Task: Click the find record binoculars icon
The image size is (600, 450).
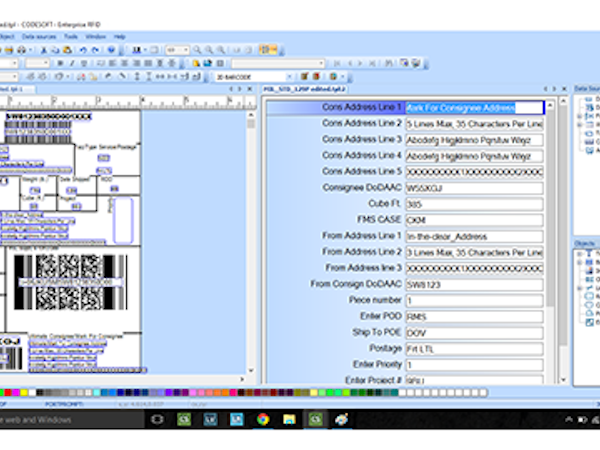Action: (388, 63)
